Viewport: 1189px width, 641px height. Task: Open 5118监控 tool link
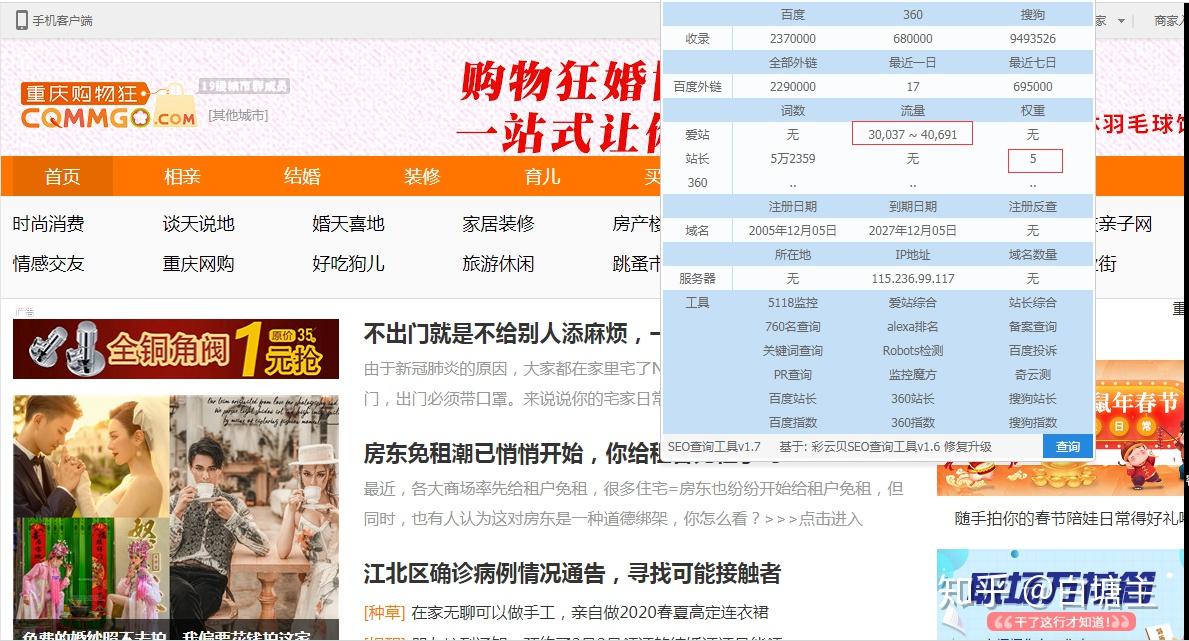tap(792, 303)
